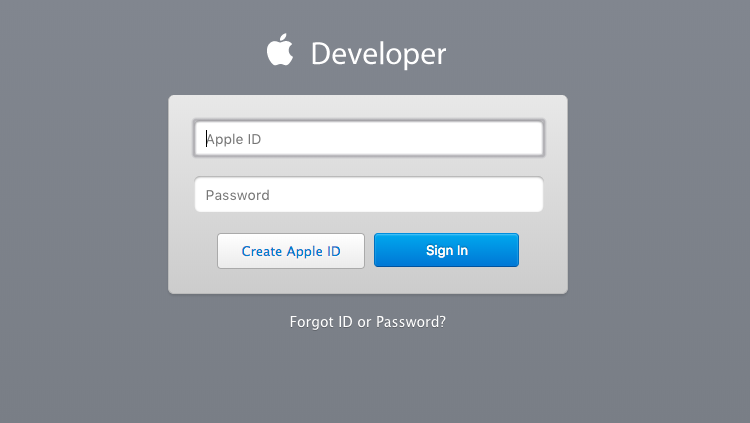Click the Create Apple ID label text
Screen dimensions: 750x423
pos(291,251)
